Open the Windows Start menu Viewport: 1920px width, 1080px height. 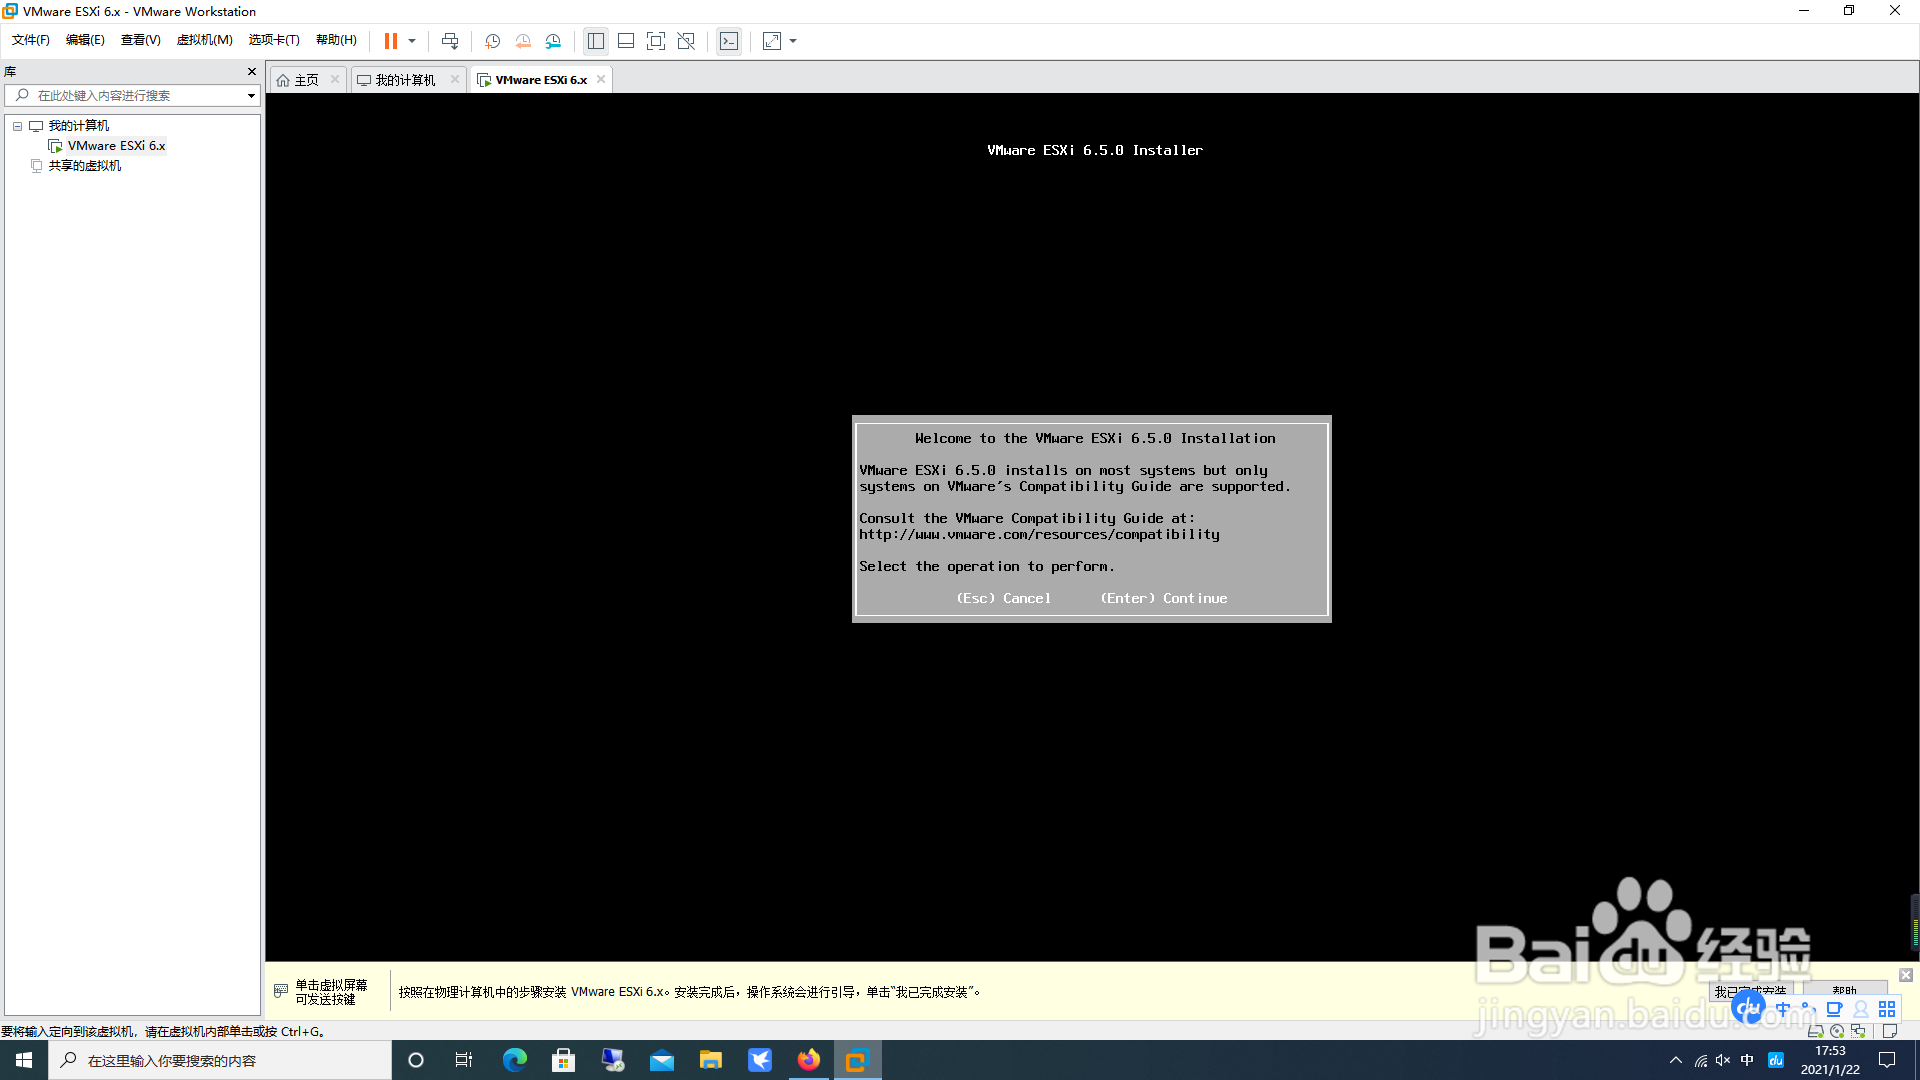[x=24, y=1060]
